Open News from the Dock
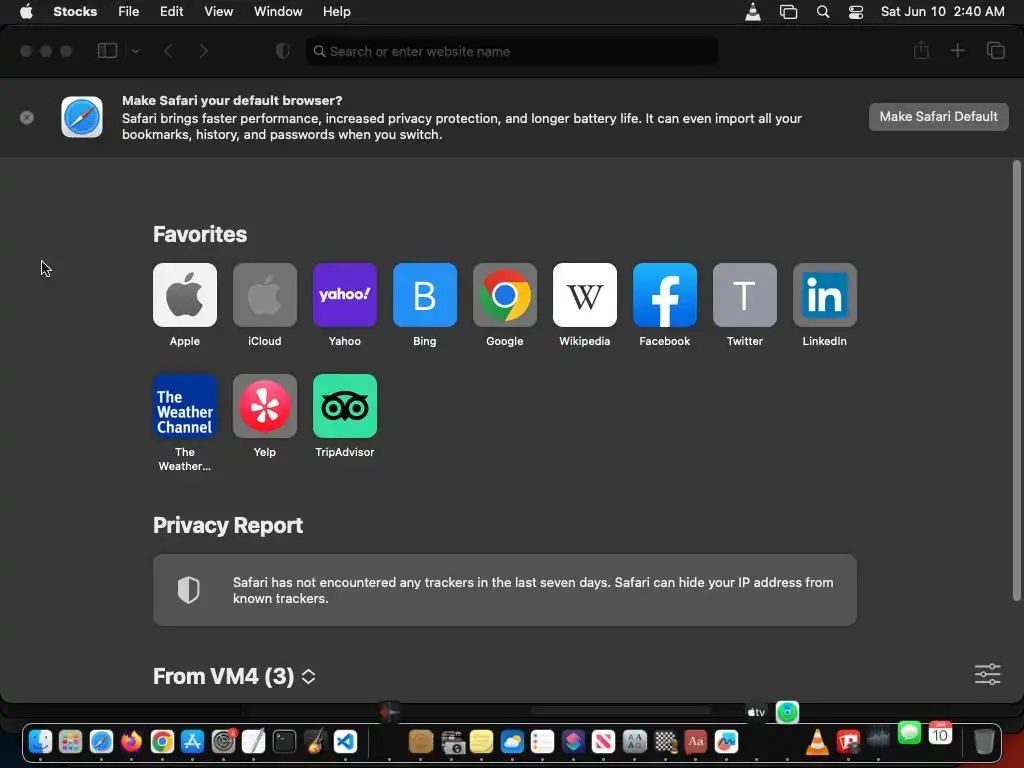Screen dimensions: 1024x768 tap(603, 742)
